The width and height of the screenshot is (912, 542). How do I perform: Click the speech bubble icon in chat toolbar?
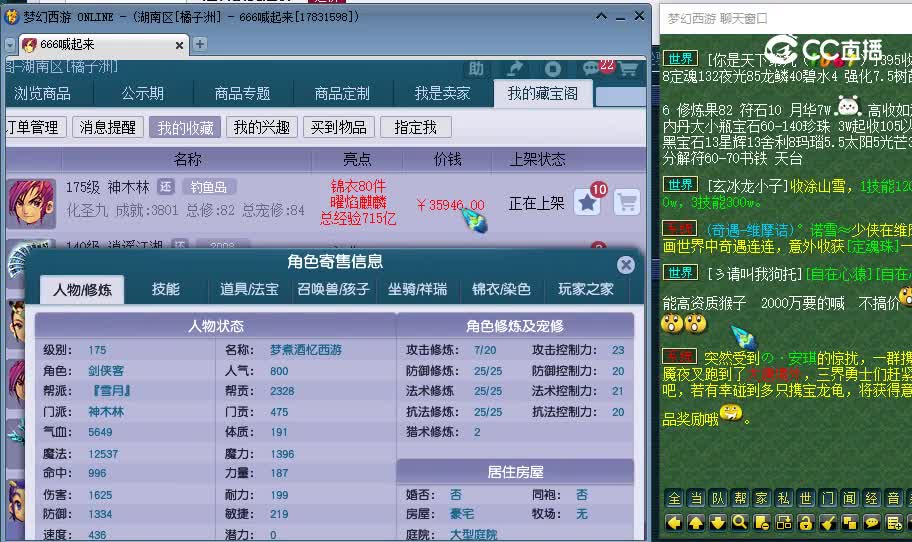pyautogui.click(x=872, y=523)
